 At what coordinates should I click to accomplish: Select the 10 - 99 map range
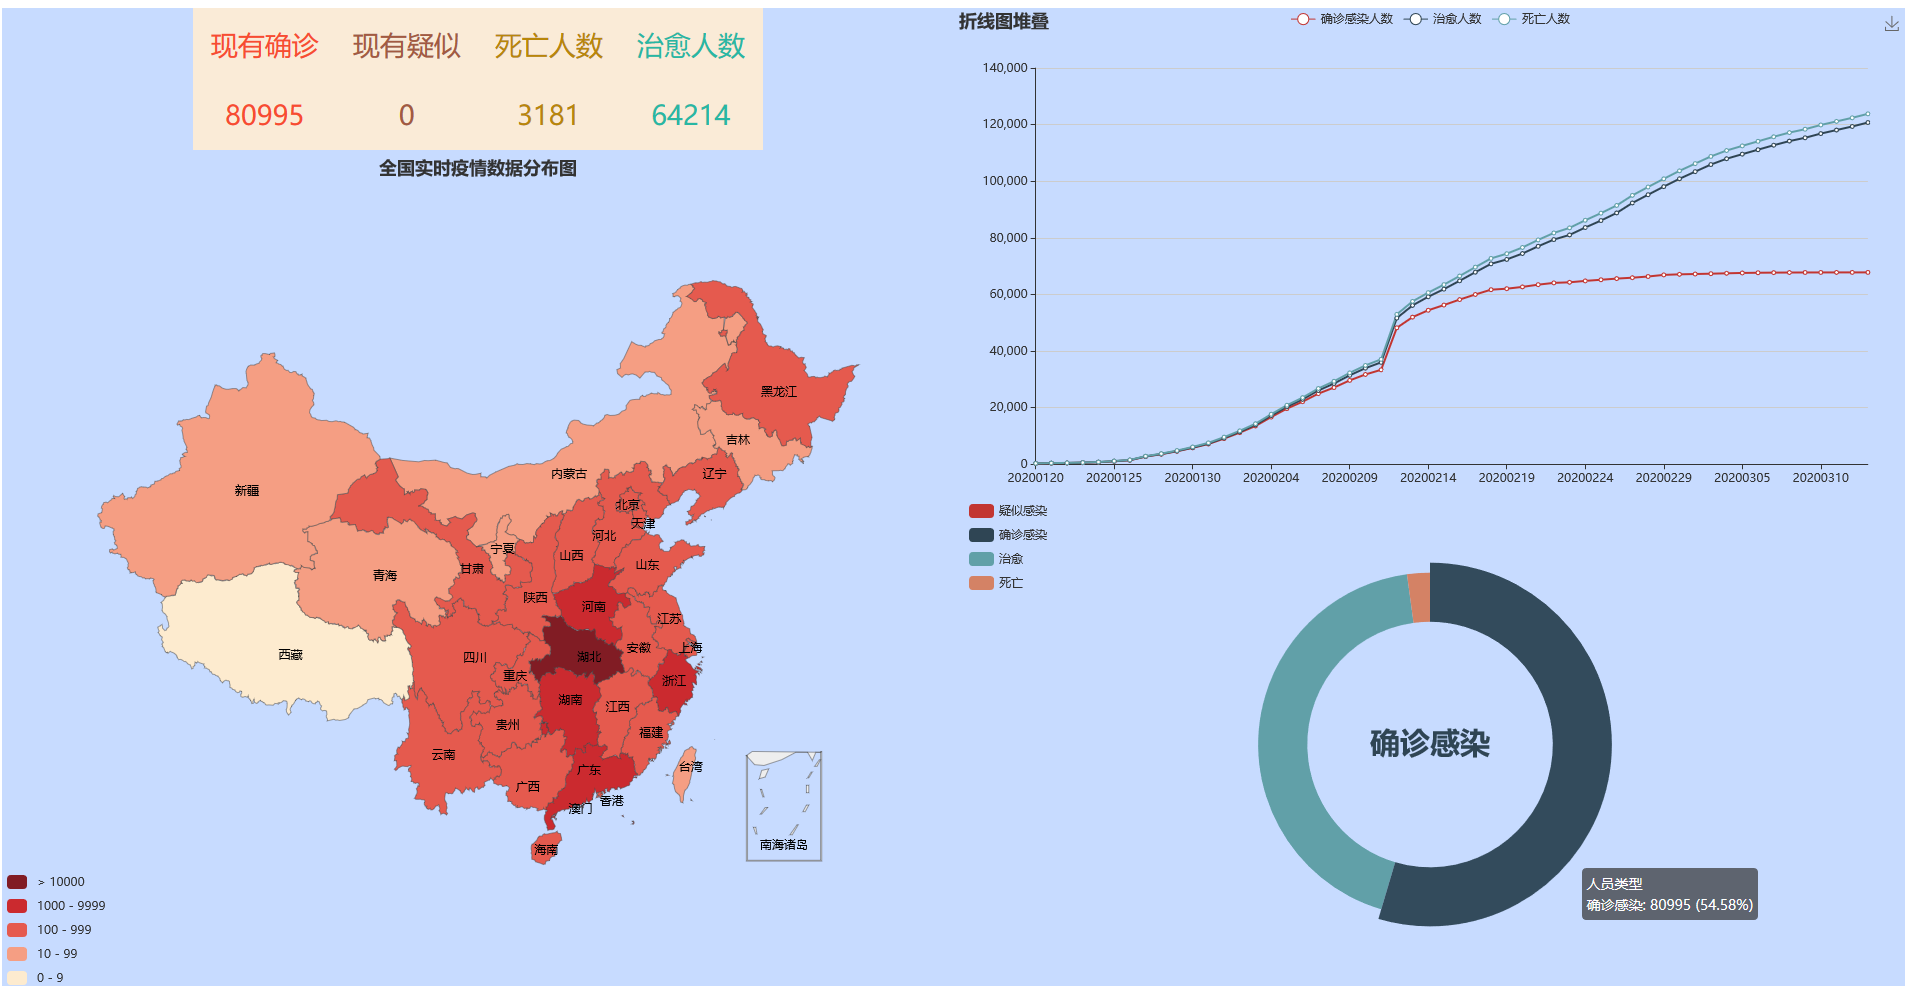(17, 954)
